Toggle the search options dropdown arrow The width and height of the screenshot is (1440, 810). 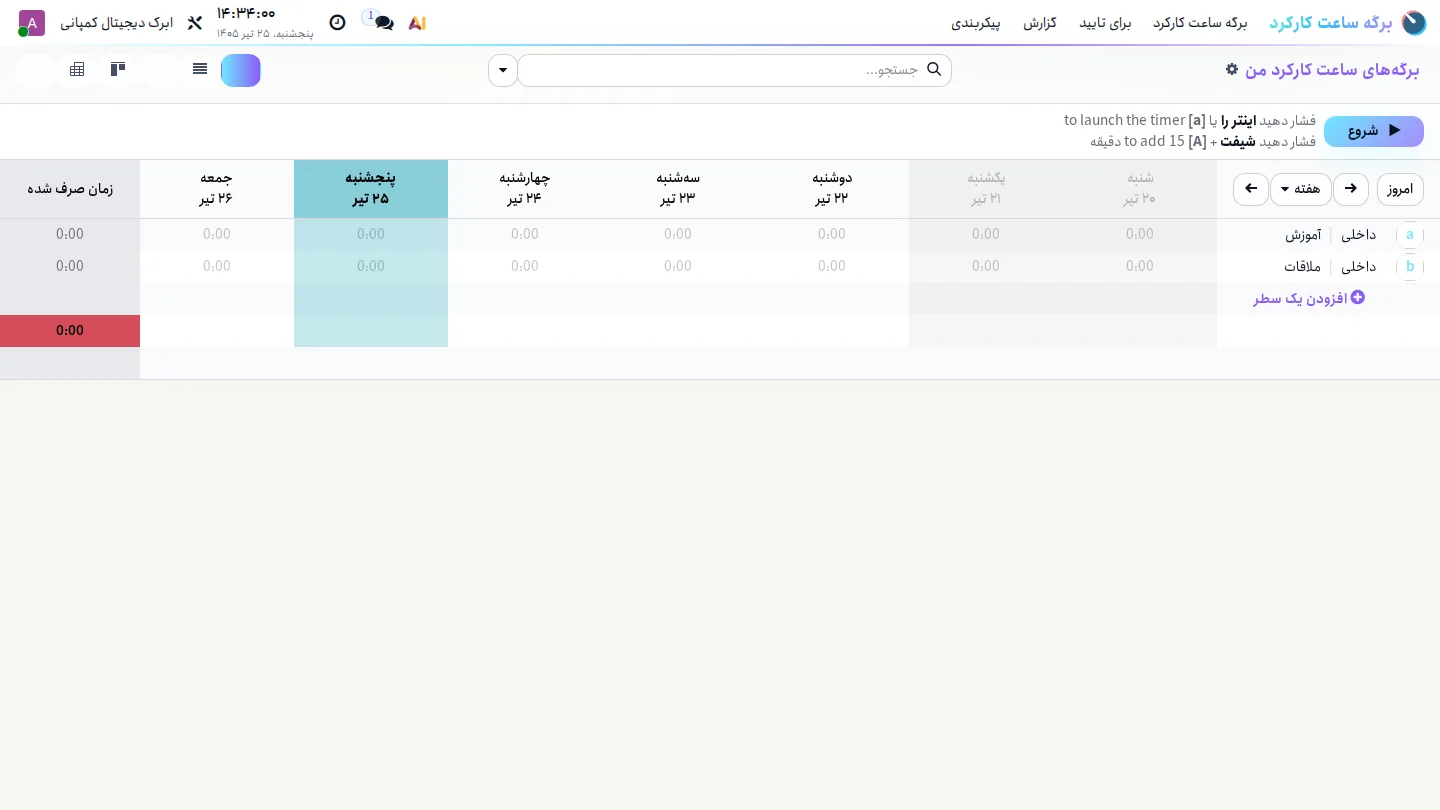click(x=503, y=70)
